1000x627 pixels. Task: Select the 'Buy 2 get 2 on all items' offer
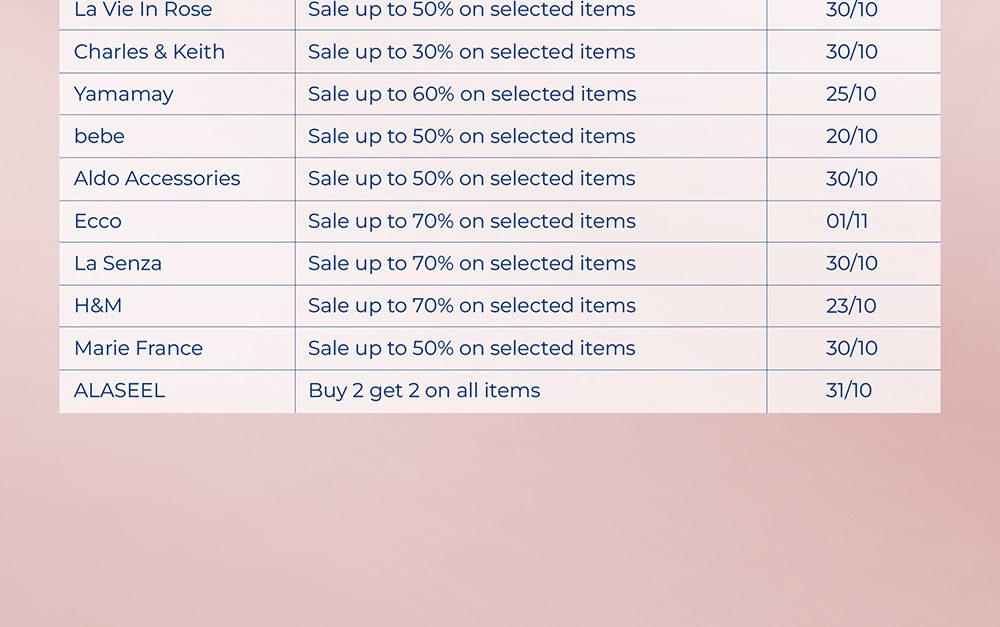[x=424, y=391]
